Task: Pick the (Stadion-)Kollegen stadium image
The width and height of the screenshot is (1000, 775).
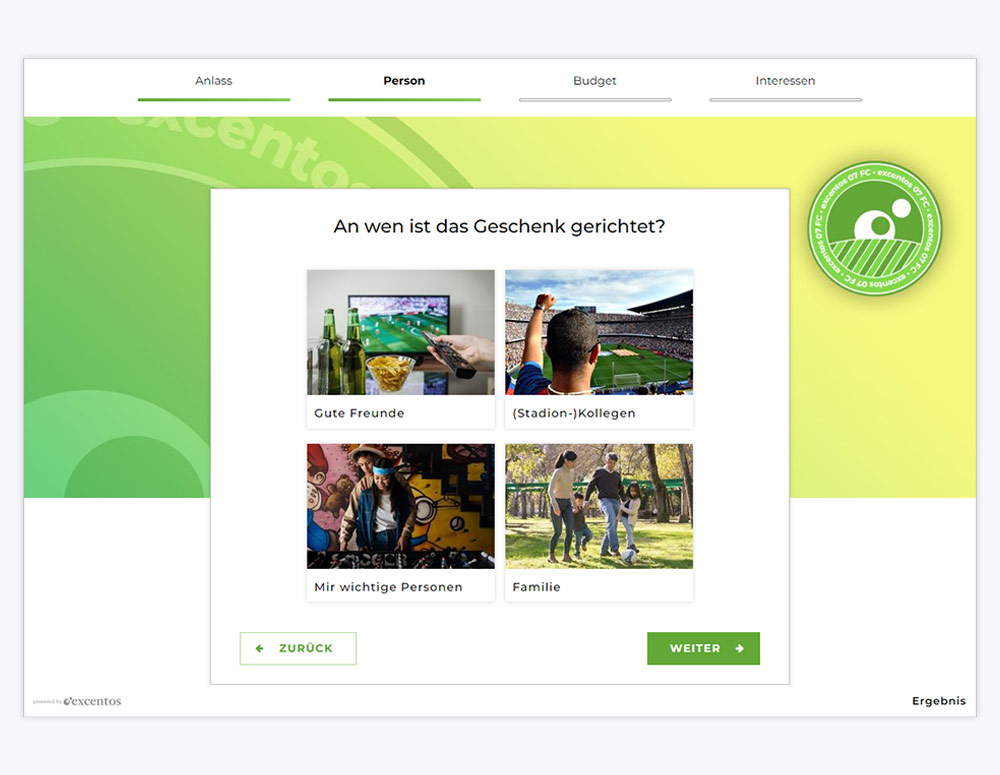Action: [599, 332]
